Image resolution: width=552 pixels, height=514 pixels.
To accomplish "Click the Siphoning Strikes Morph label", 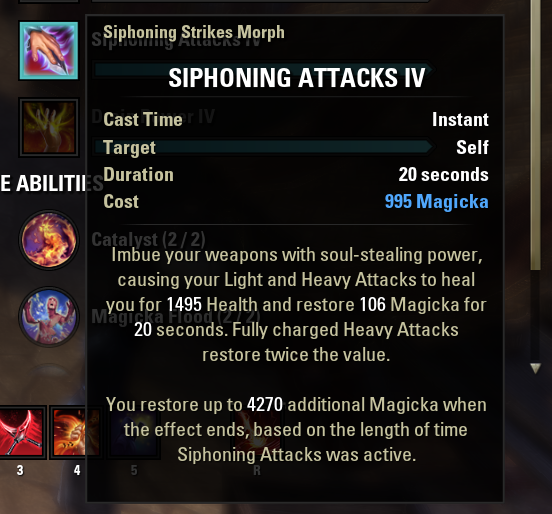I will (x=194, y=32).
